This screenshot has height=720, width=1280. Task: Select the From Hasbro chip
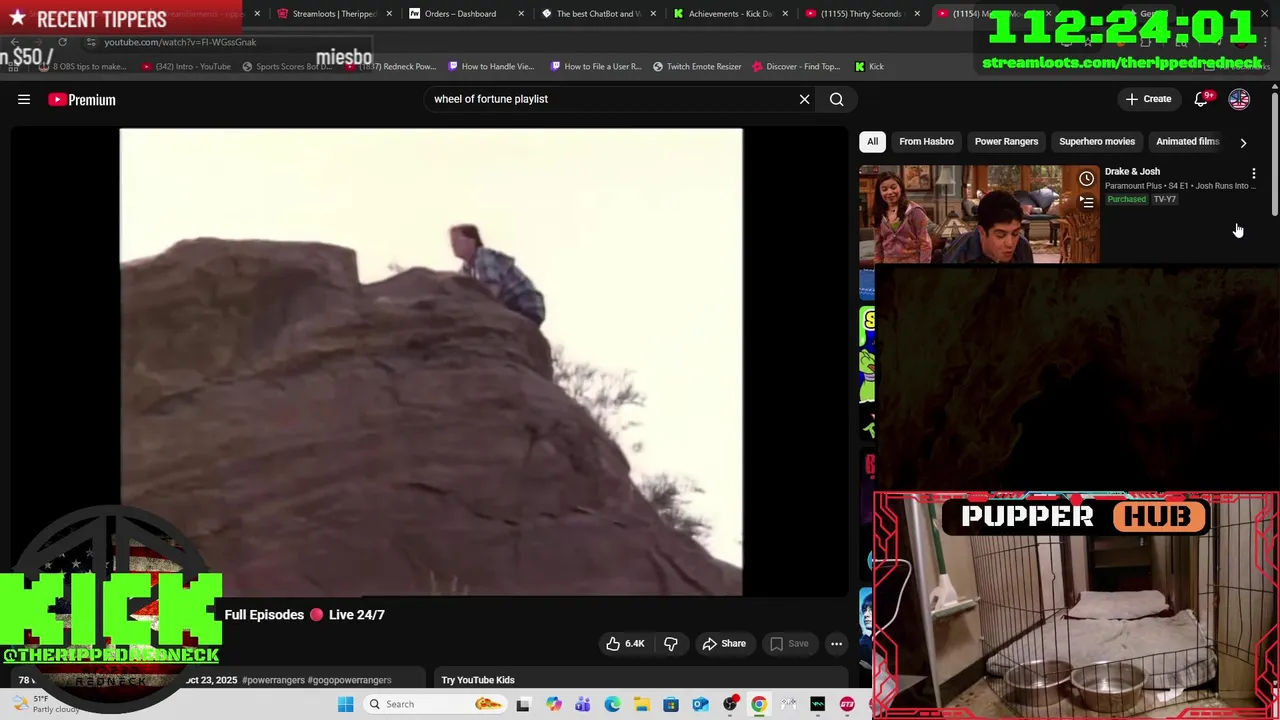926,141
